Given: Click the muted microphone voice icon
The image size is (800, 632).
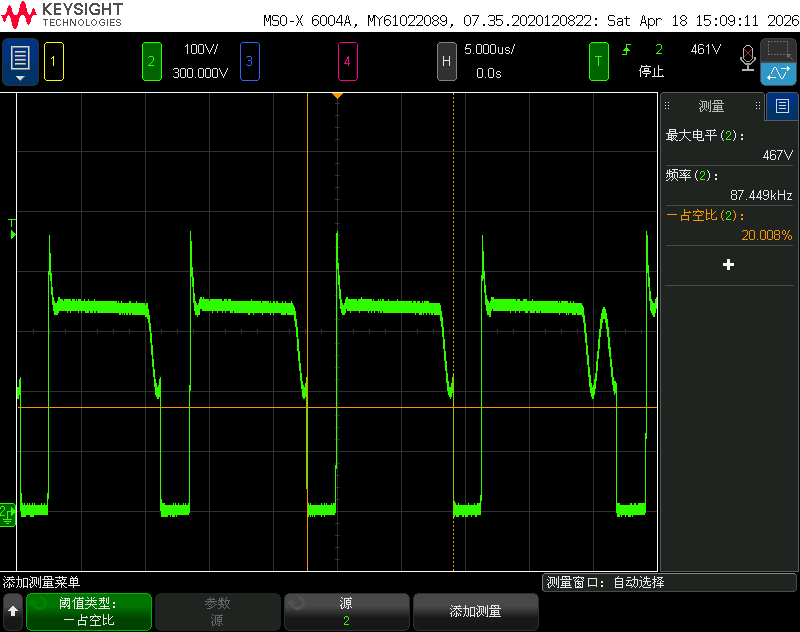Looking at the screenshot, I should [747, 58].
